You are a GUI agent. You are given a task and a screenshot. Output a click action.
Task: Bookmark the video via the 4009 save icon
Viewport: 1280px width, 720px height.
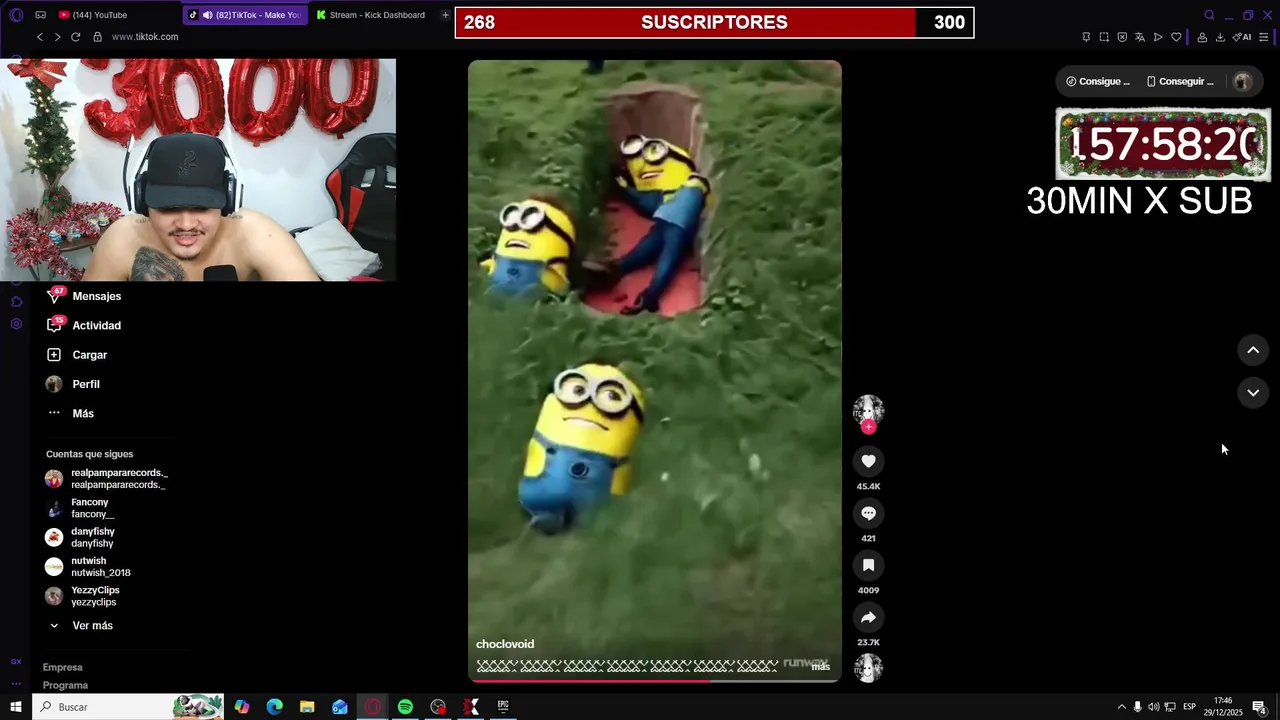coord(868,565)
